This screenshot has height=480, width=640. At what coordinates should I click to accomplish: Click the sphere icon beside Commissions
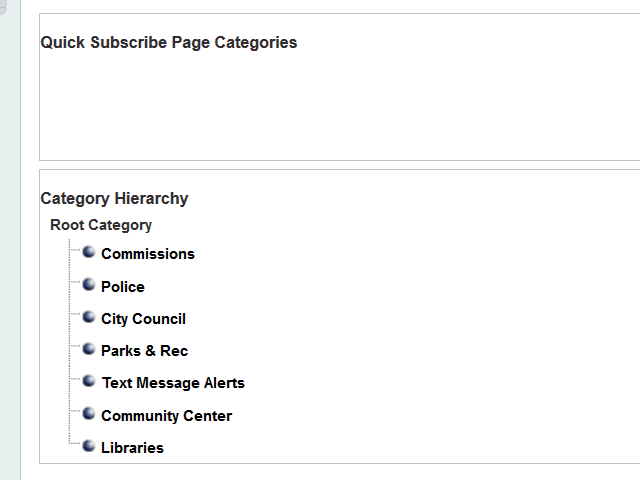(x=89, y=253)
